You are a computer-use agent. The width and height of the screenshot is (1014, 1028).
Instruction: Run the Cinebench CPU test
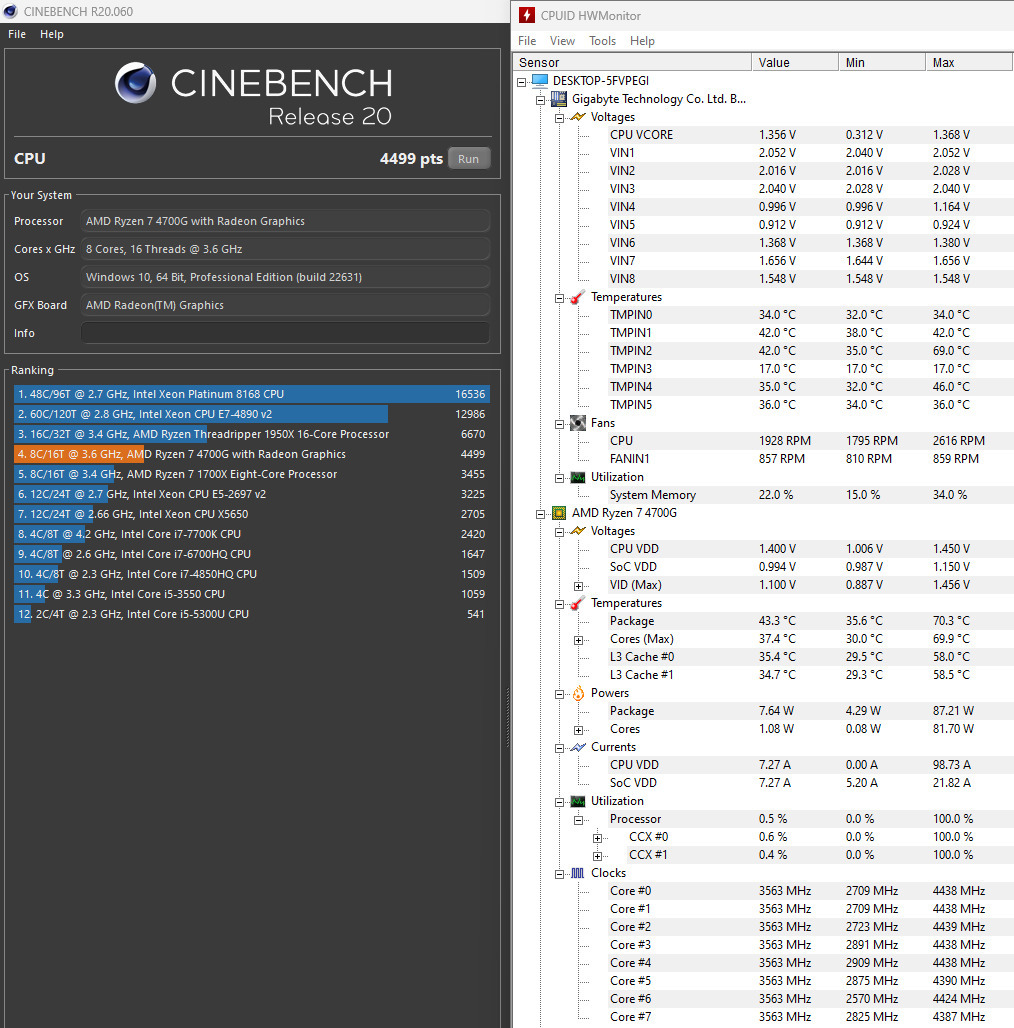pos(469,159)
